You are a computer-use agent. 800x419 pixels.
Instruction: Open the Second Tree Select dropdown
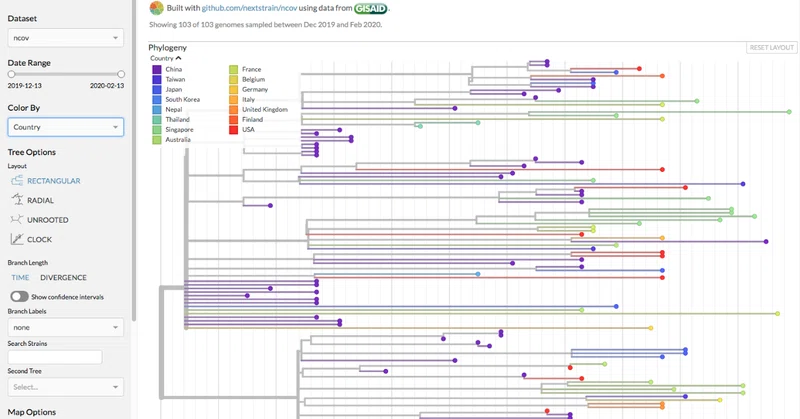tap(65, 387)
